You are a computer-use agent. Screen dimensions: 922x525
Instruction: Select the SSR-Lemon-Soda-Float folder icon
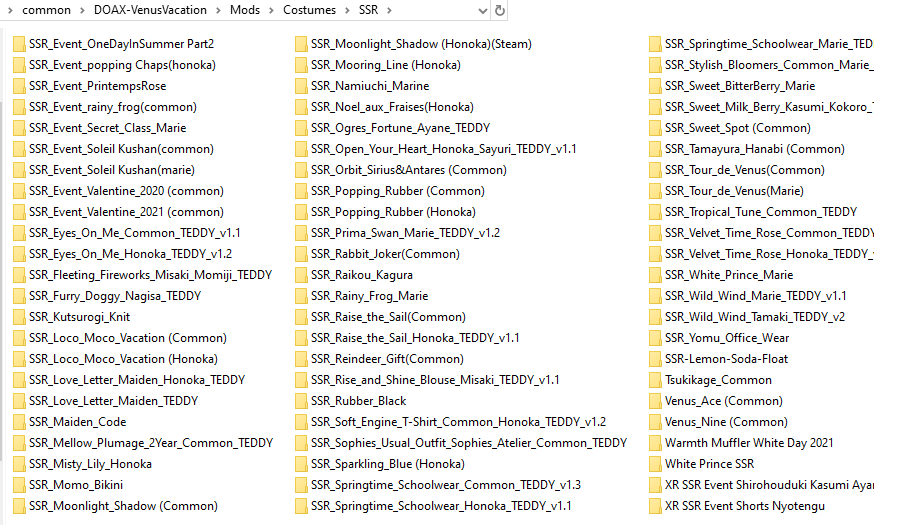coord(655,359)
